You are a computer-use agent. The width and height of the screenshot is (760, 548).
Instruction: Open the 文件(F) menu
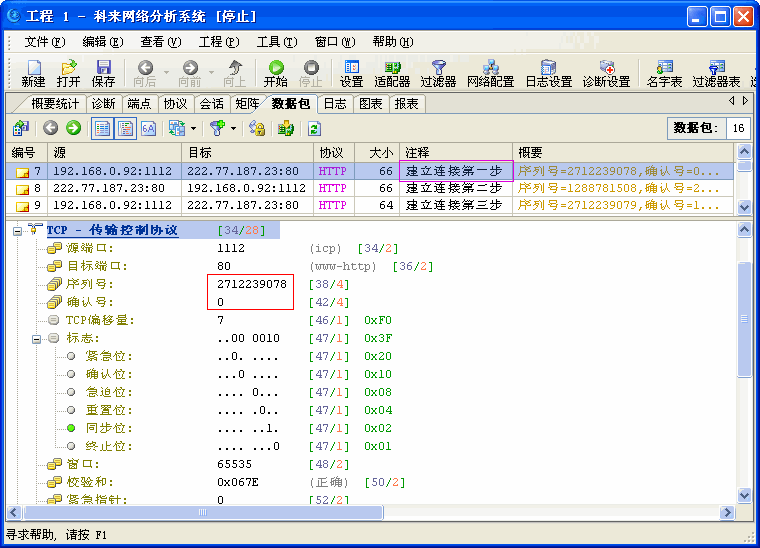(x=45, y=42)
